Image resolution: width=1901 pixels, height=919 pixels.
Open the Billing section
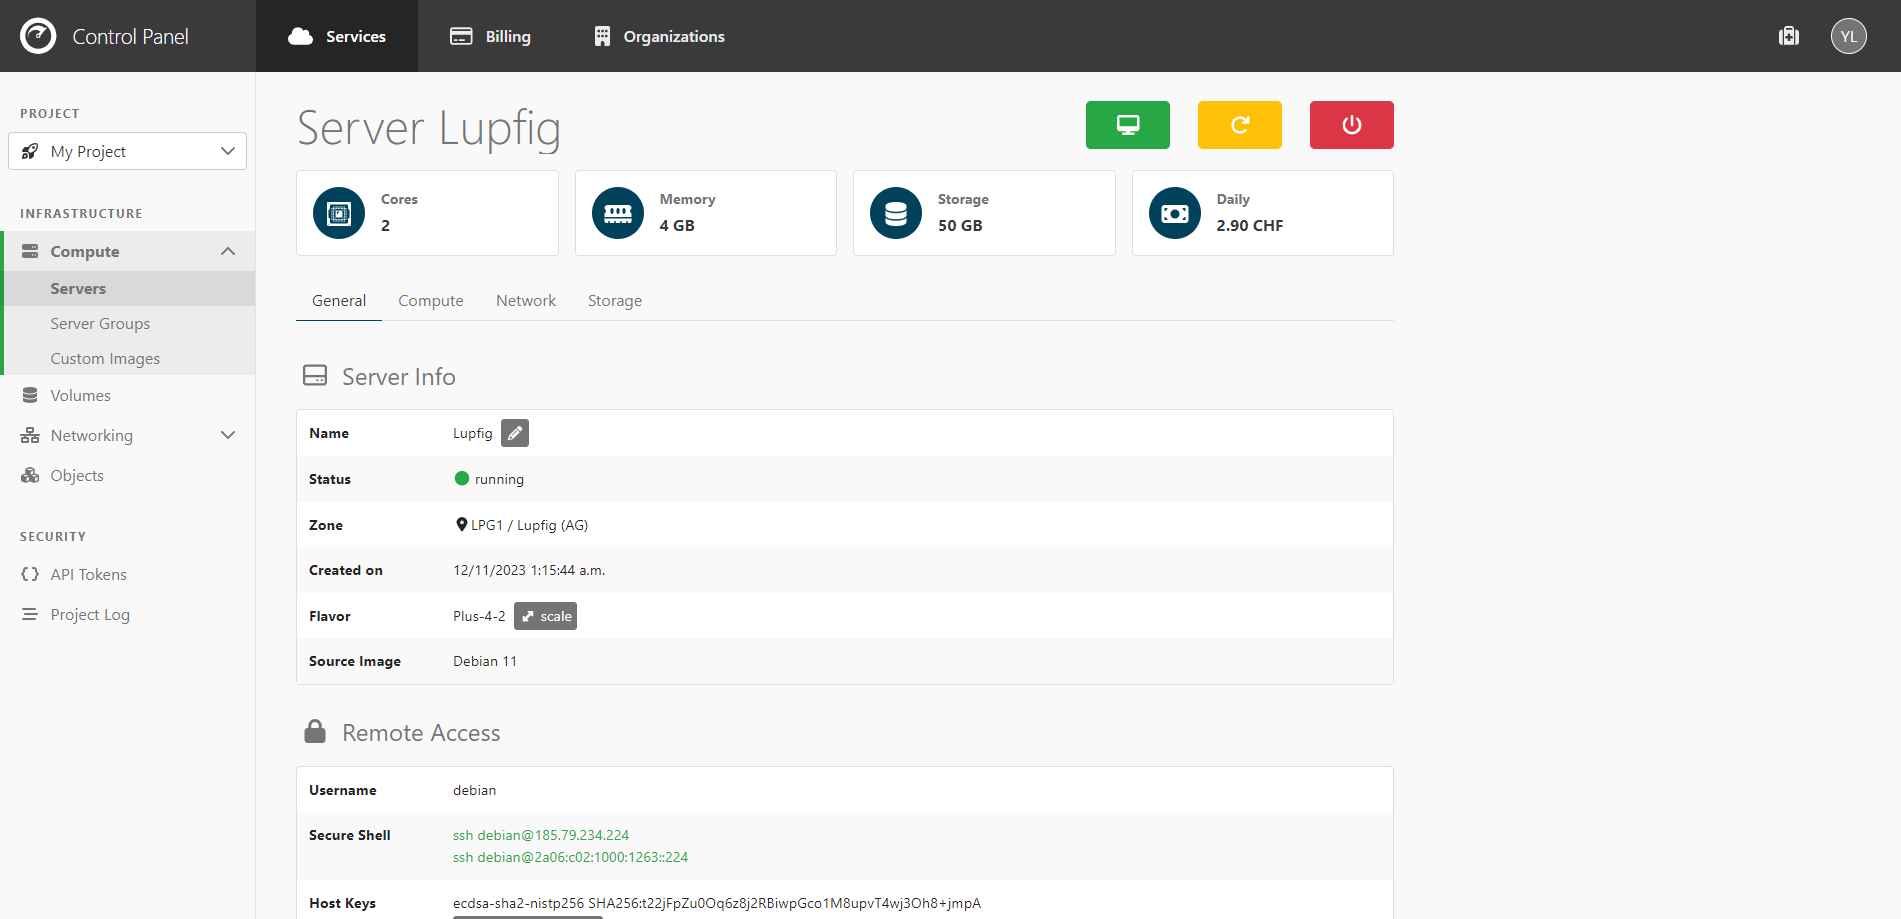pyautogui.click(x=490, y=36)
